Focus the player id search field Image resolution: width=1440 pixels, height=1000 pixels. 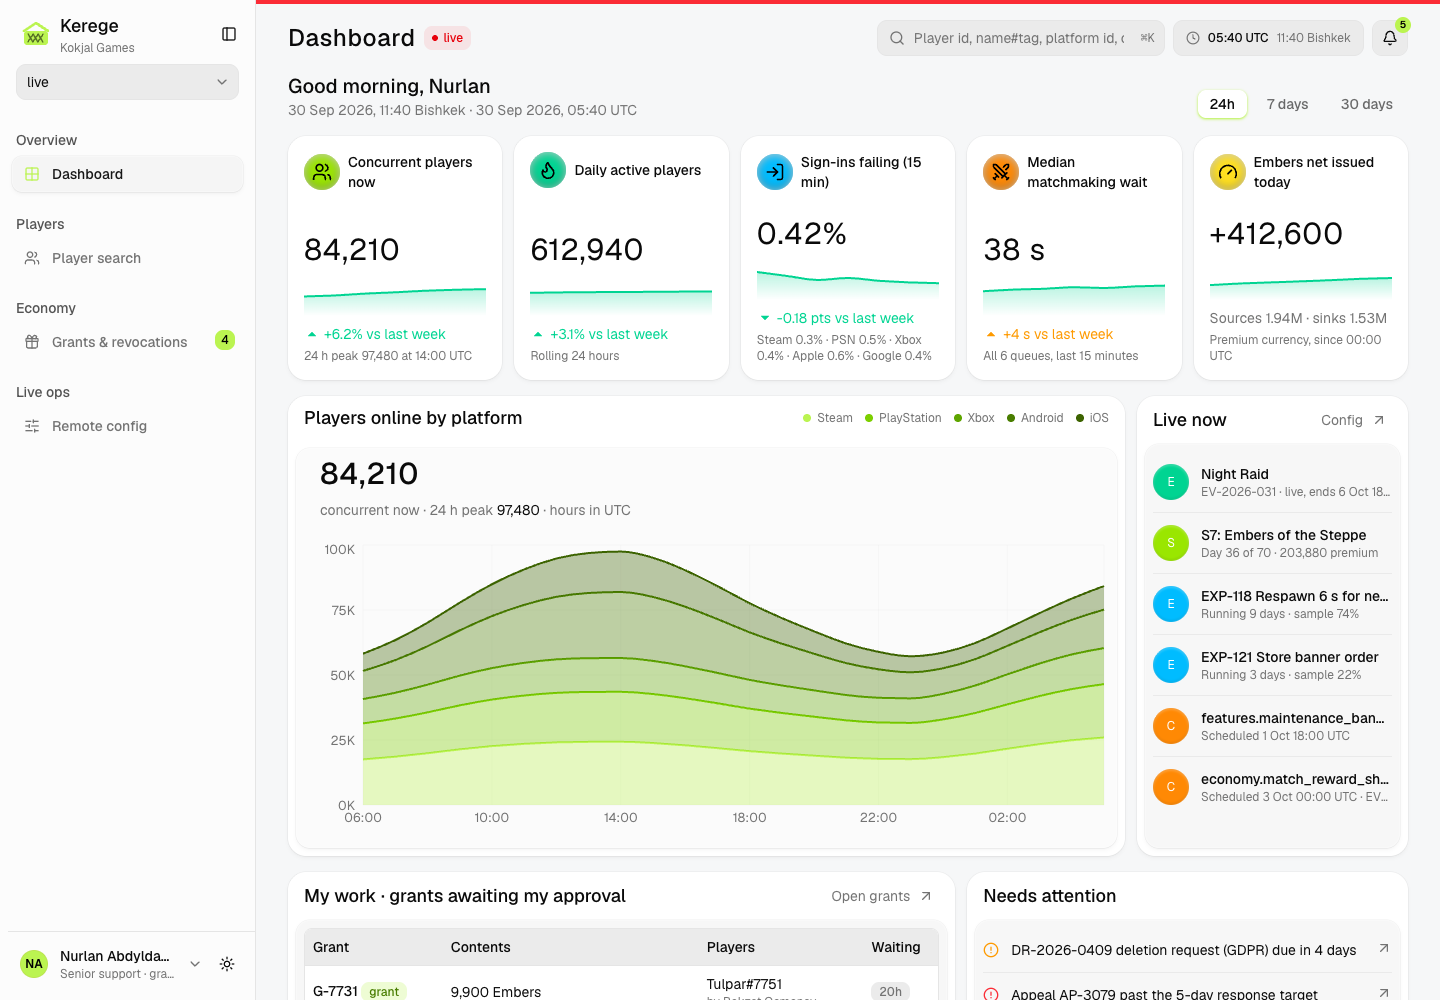tap(1021, 38)
